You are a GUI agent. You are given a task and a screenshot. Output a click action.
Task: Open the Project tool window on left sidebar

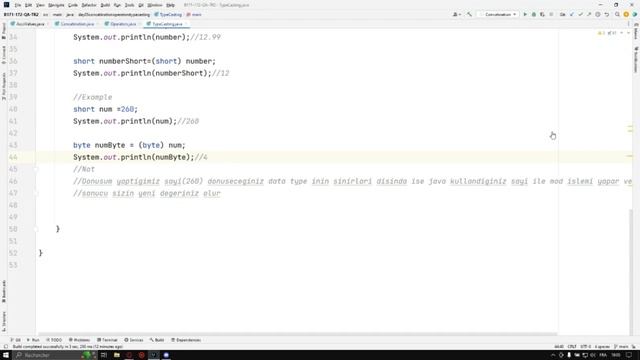(4, 31)
